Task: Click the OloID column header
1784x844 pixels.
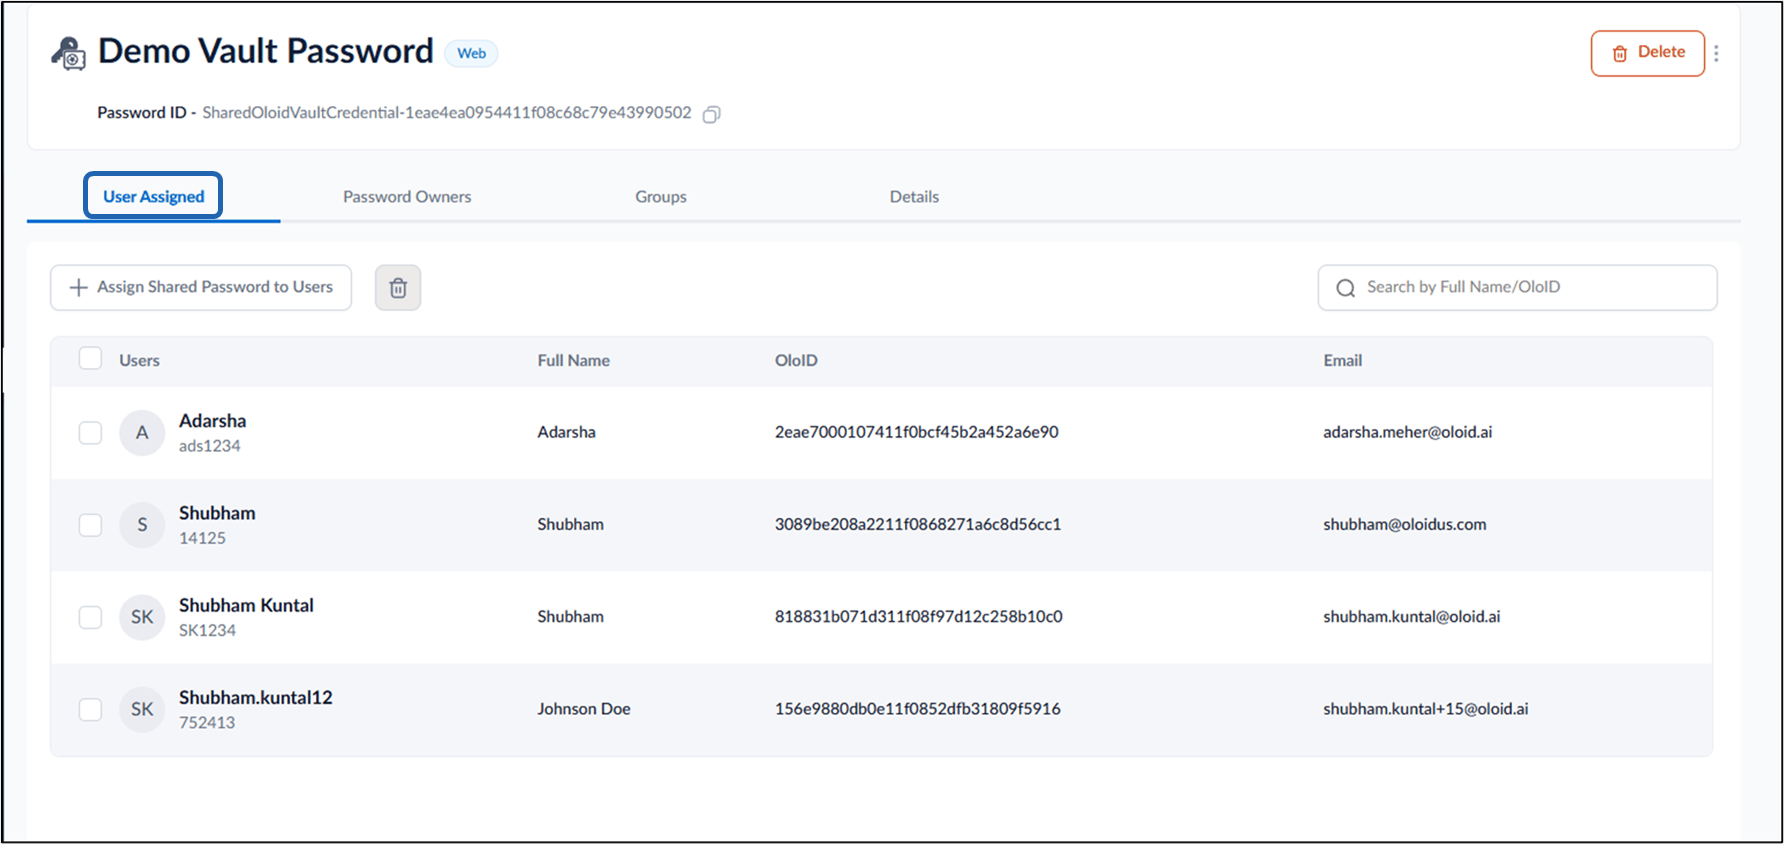Action: 796,360
